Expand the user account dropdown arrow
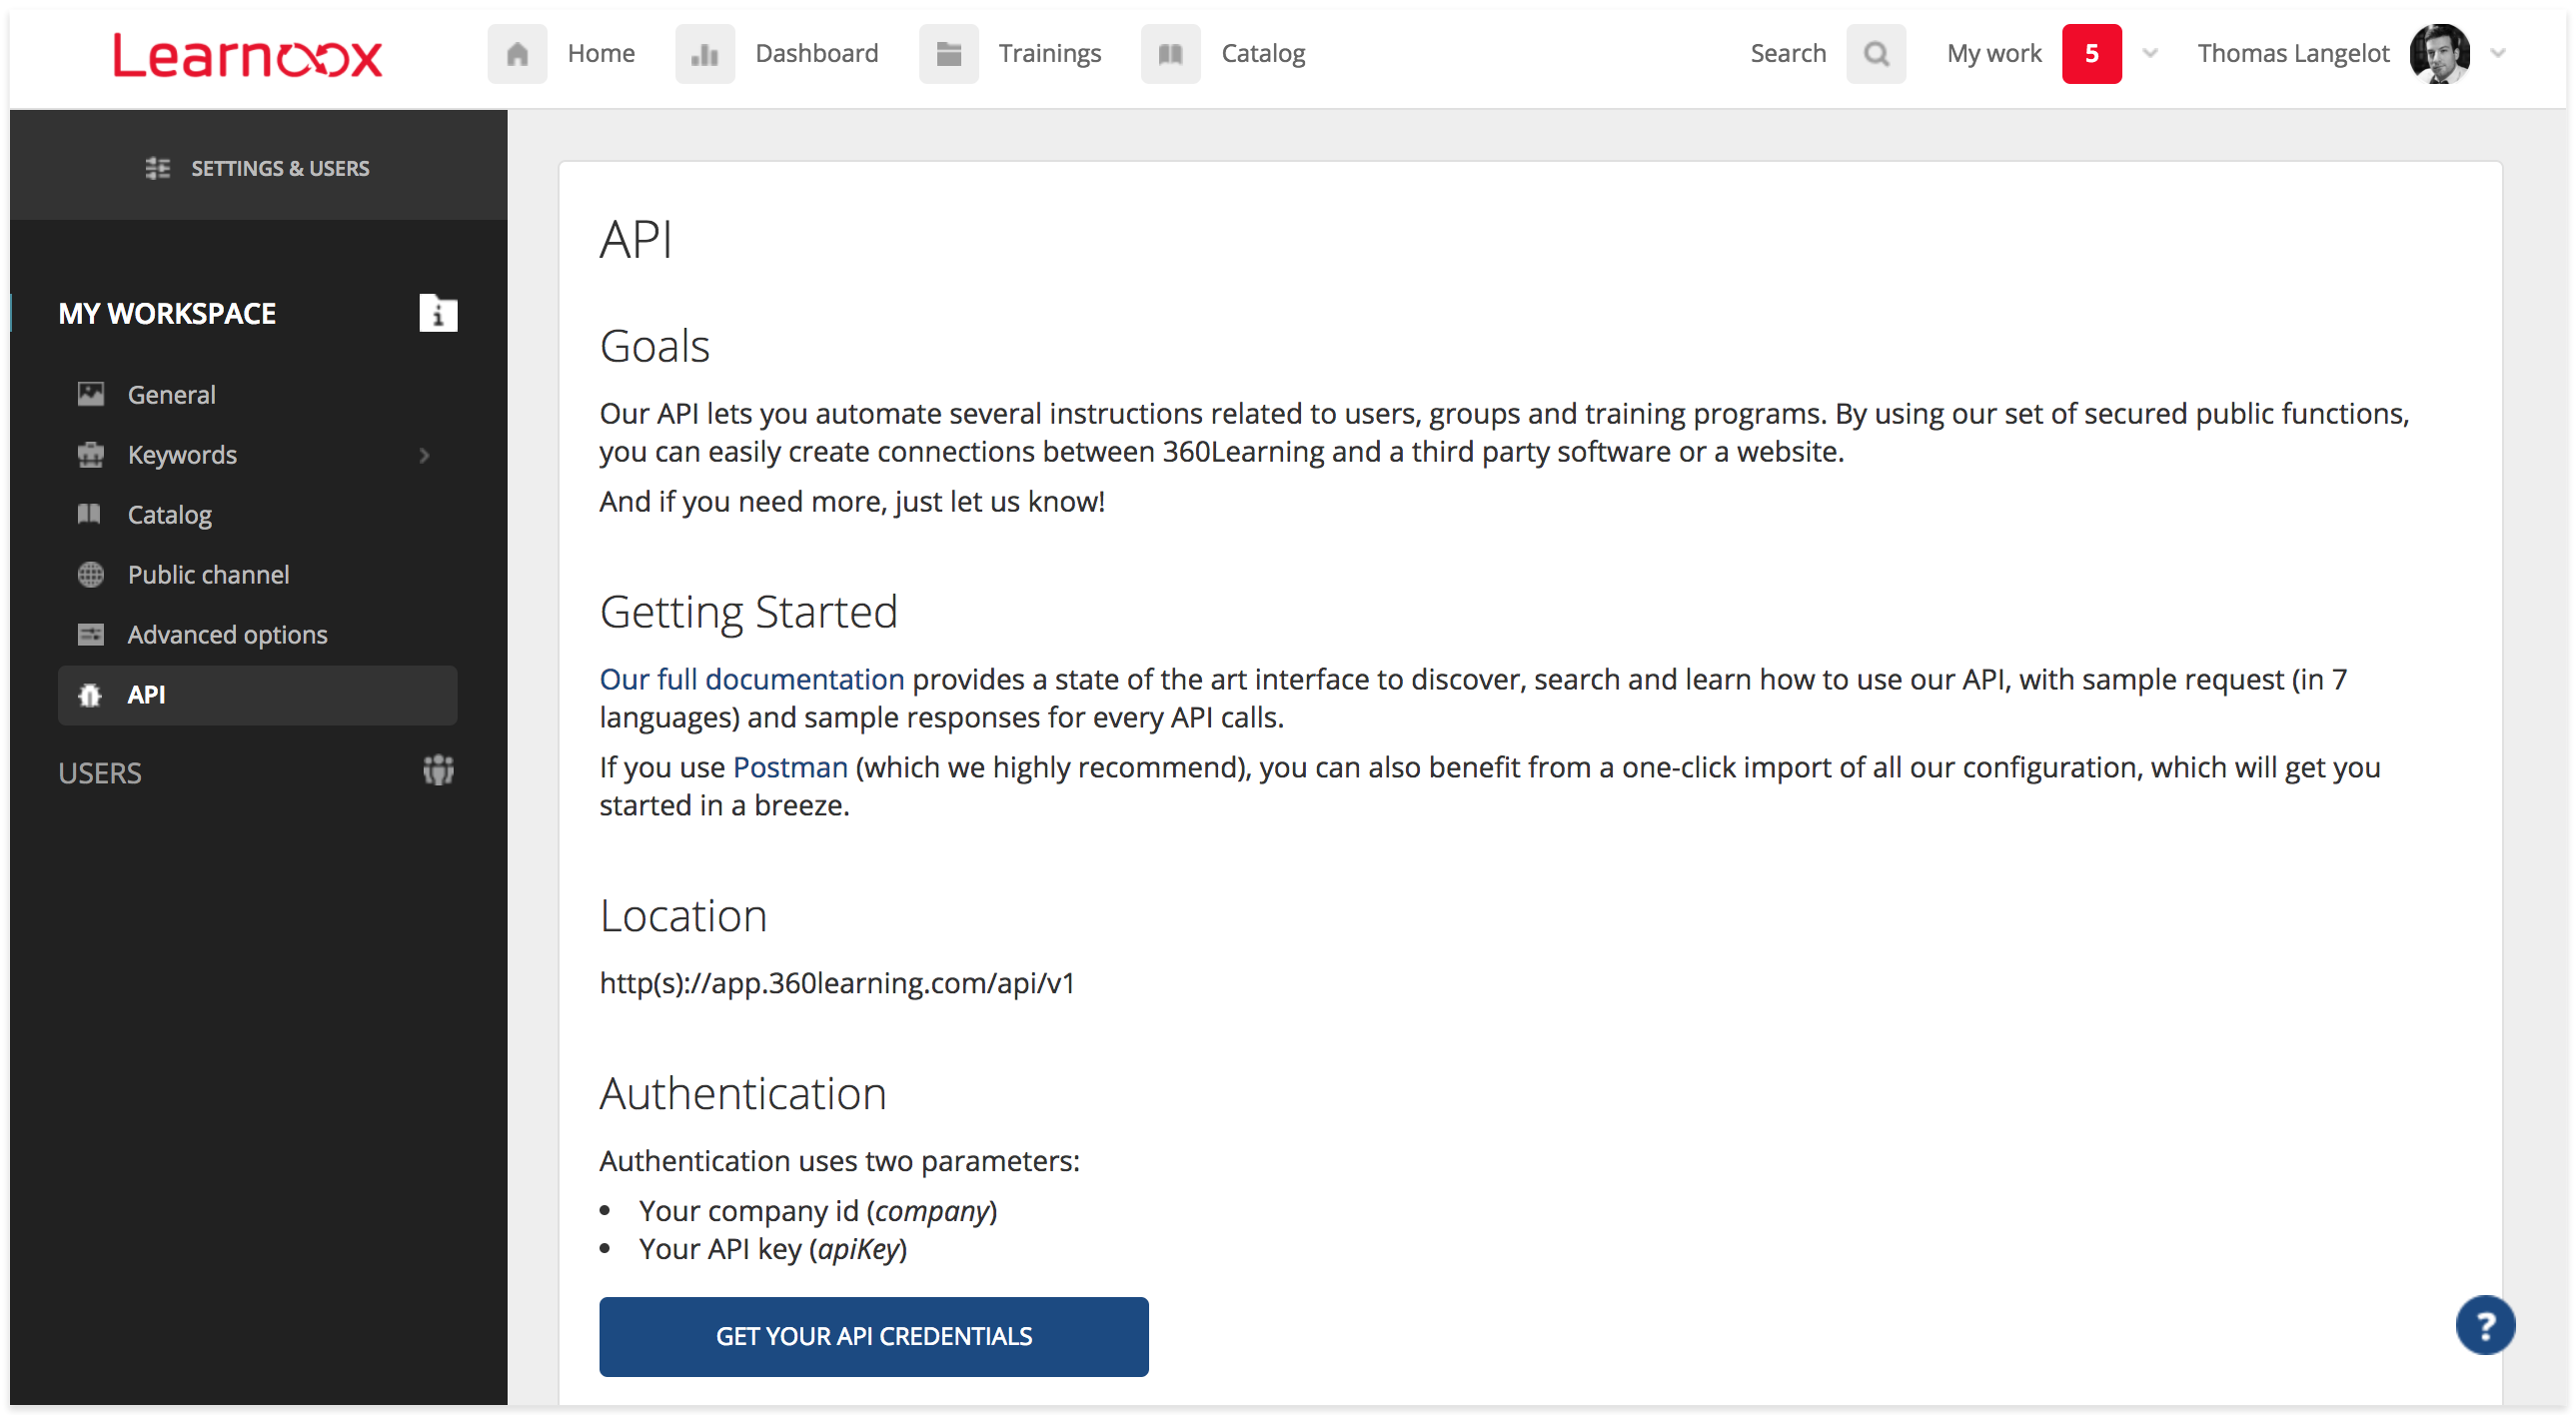 click(2498, 54)
